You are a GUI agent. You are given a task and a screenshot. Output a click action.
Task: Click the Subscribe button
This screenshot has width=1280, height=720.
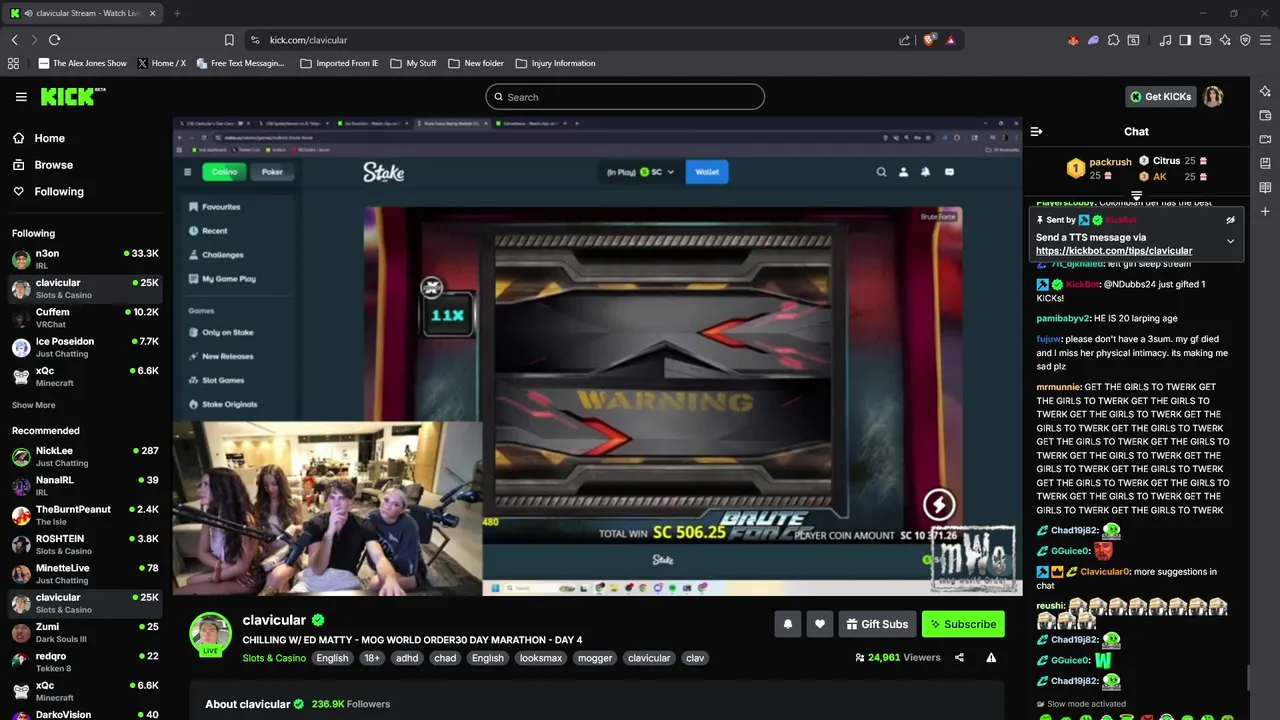(963, 624)
